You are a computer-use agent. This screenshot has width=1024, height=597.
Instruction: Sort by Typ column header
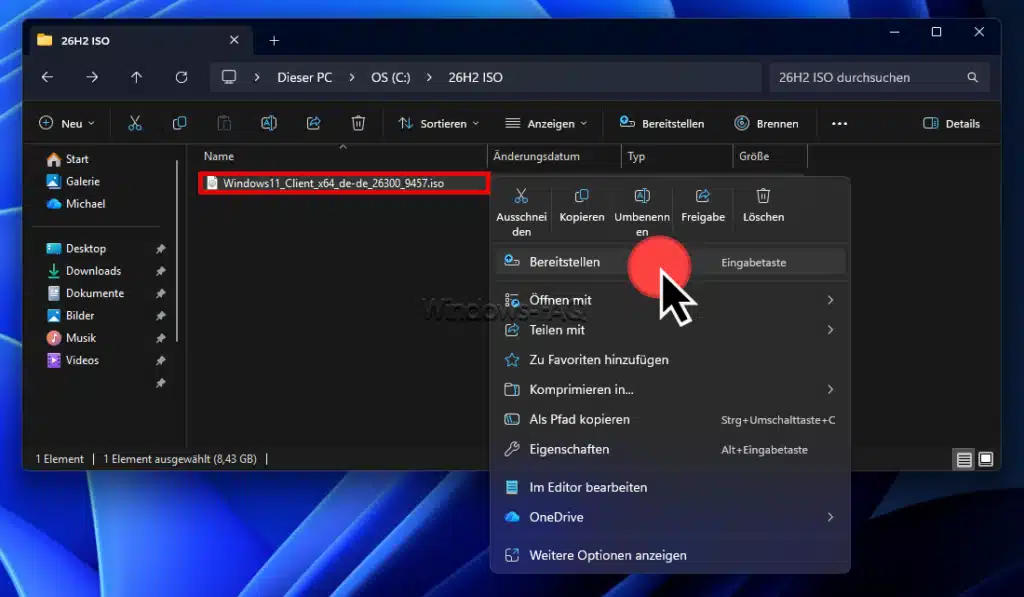pyautogui.click(x=636, y=157)
